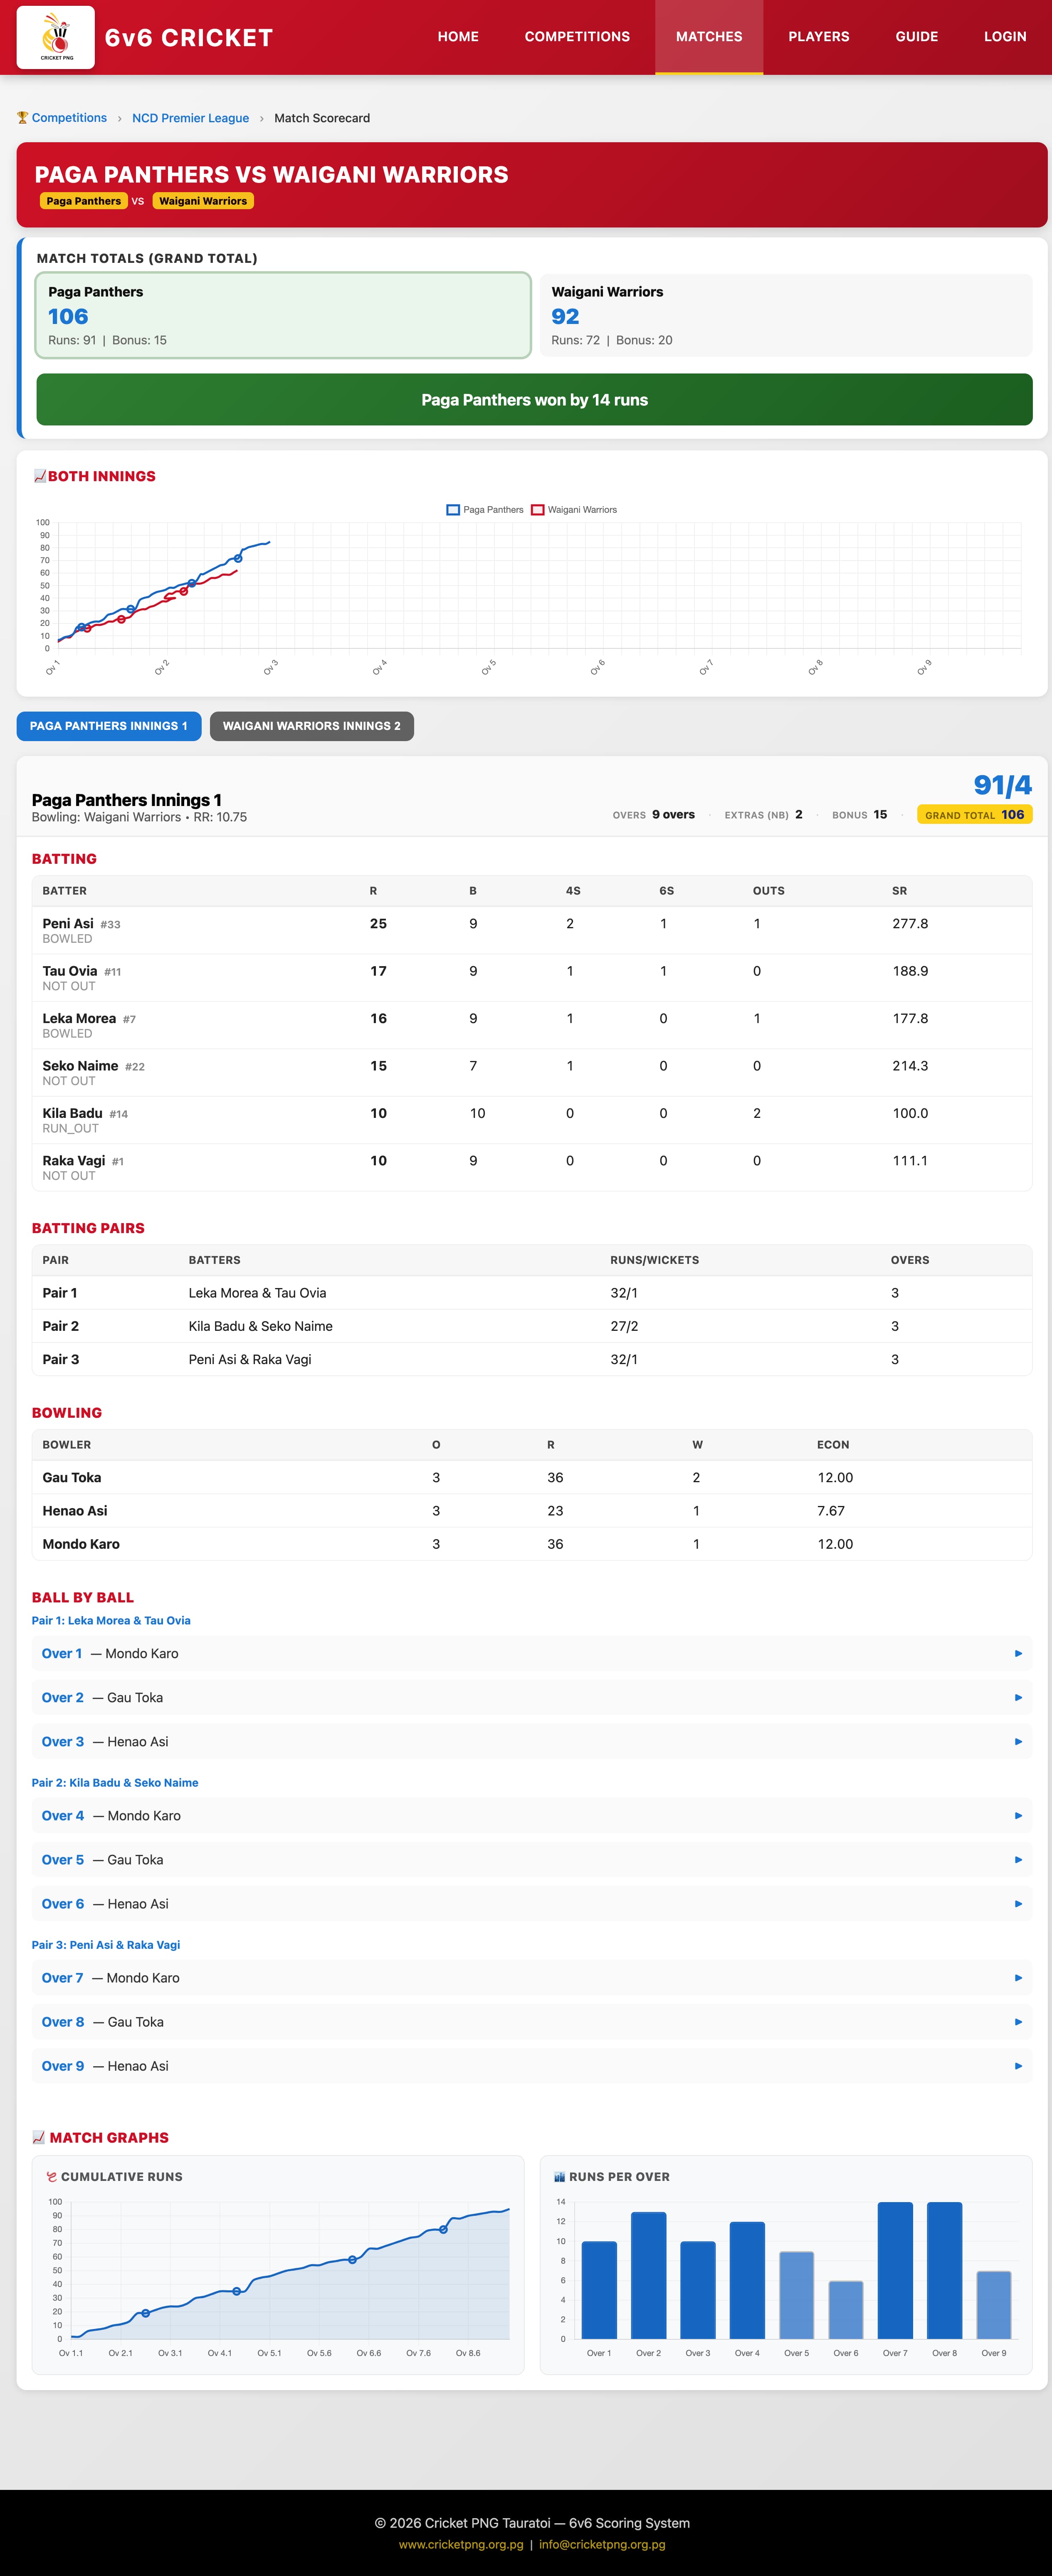Click the Login nav item

tap(1005, 37)
